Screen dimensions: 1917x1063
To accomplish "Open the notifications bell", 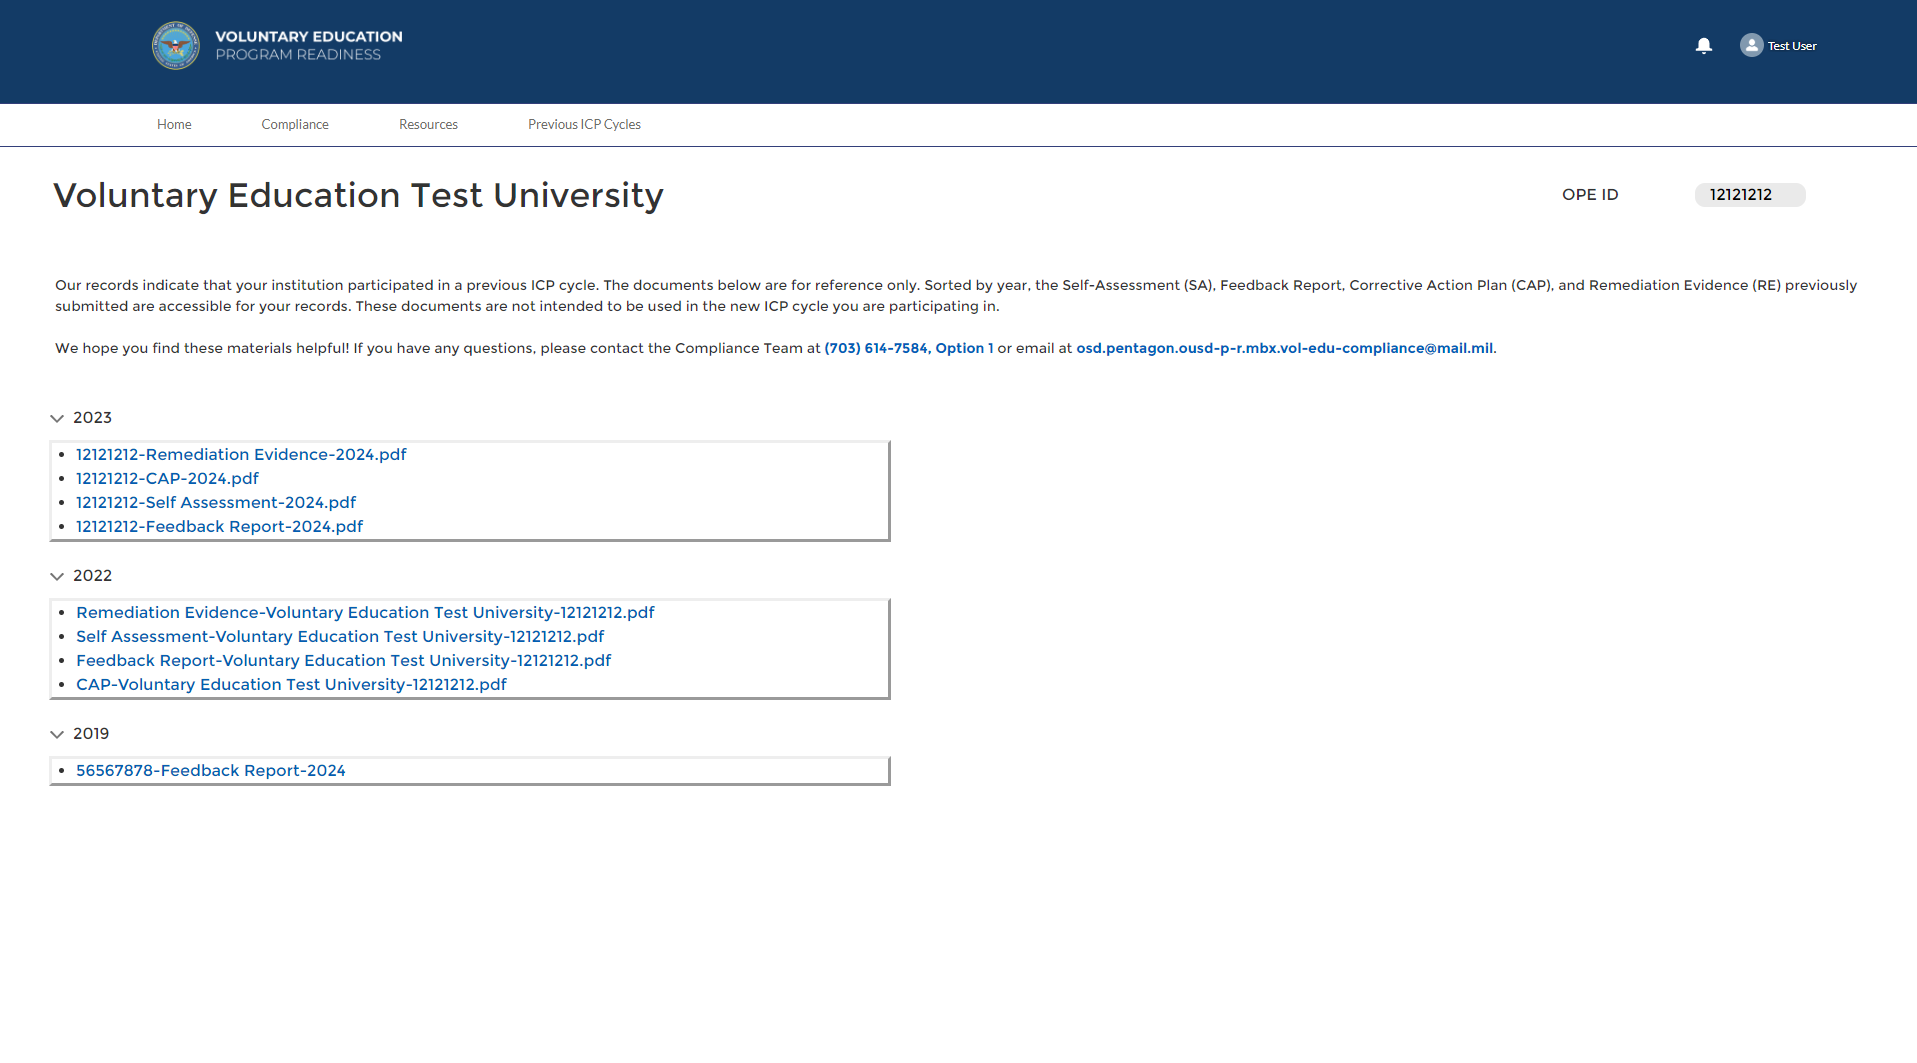I will tap(1704, 46).
